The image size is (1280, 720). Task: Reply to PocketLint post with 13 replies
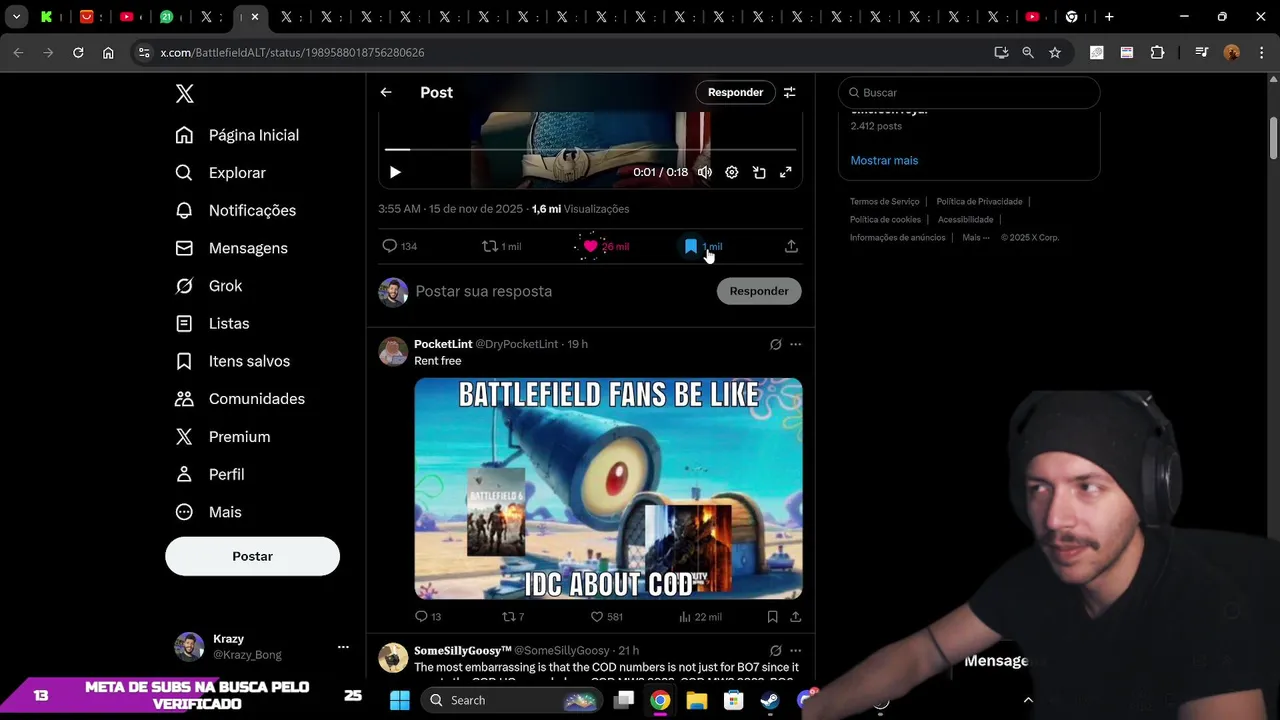tap(428, 617)
